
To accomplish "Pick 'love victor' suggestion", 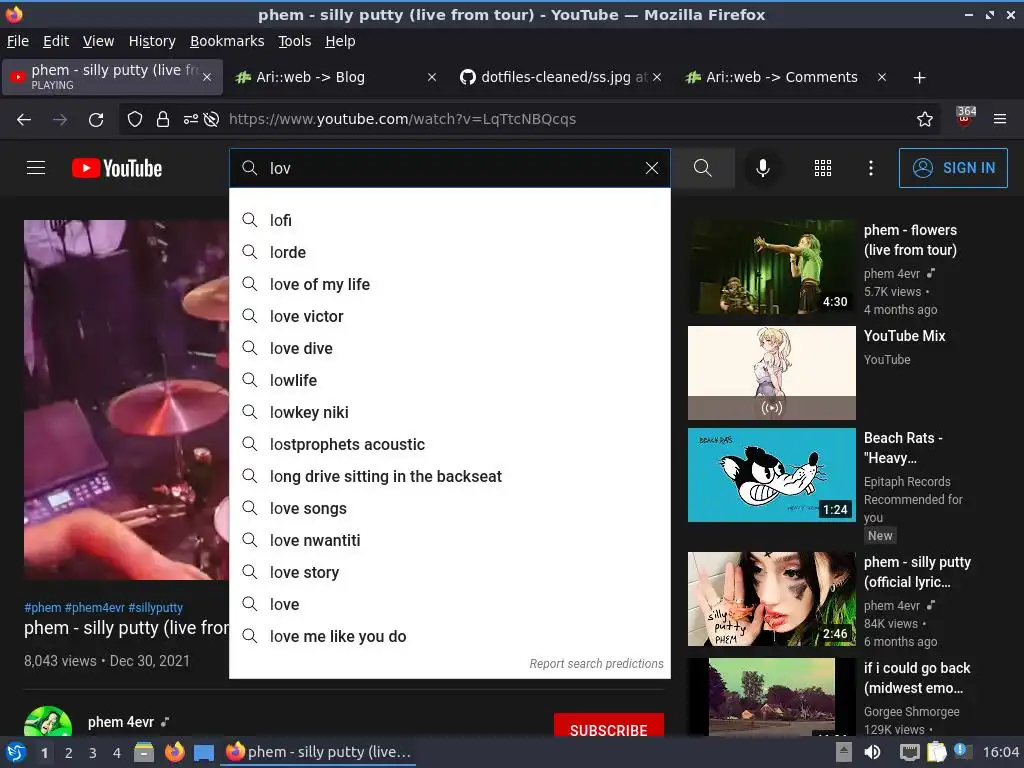I will 449,316.
